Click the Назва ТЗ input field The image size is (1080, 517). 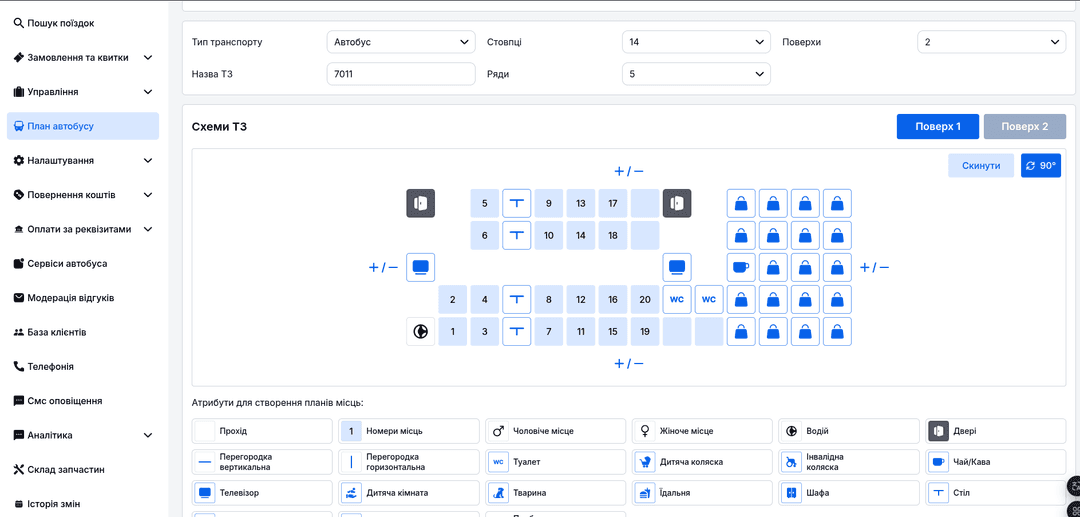point(400,74)
